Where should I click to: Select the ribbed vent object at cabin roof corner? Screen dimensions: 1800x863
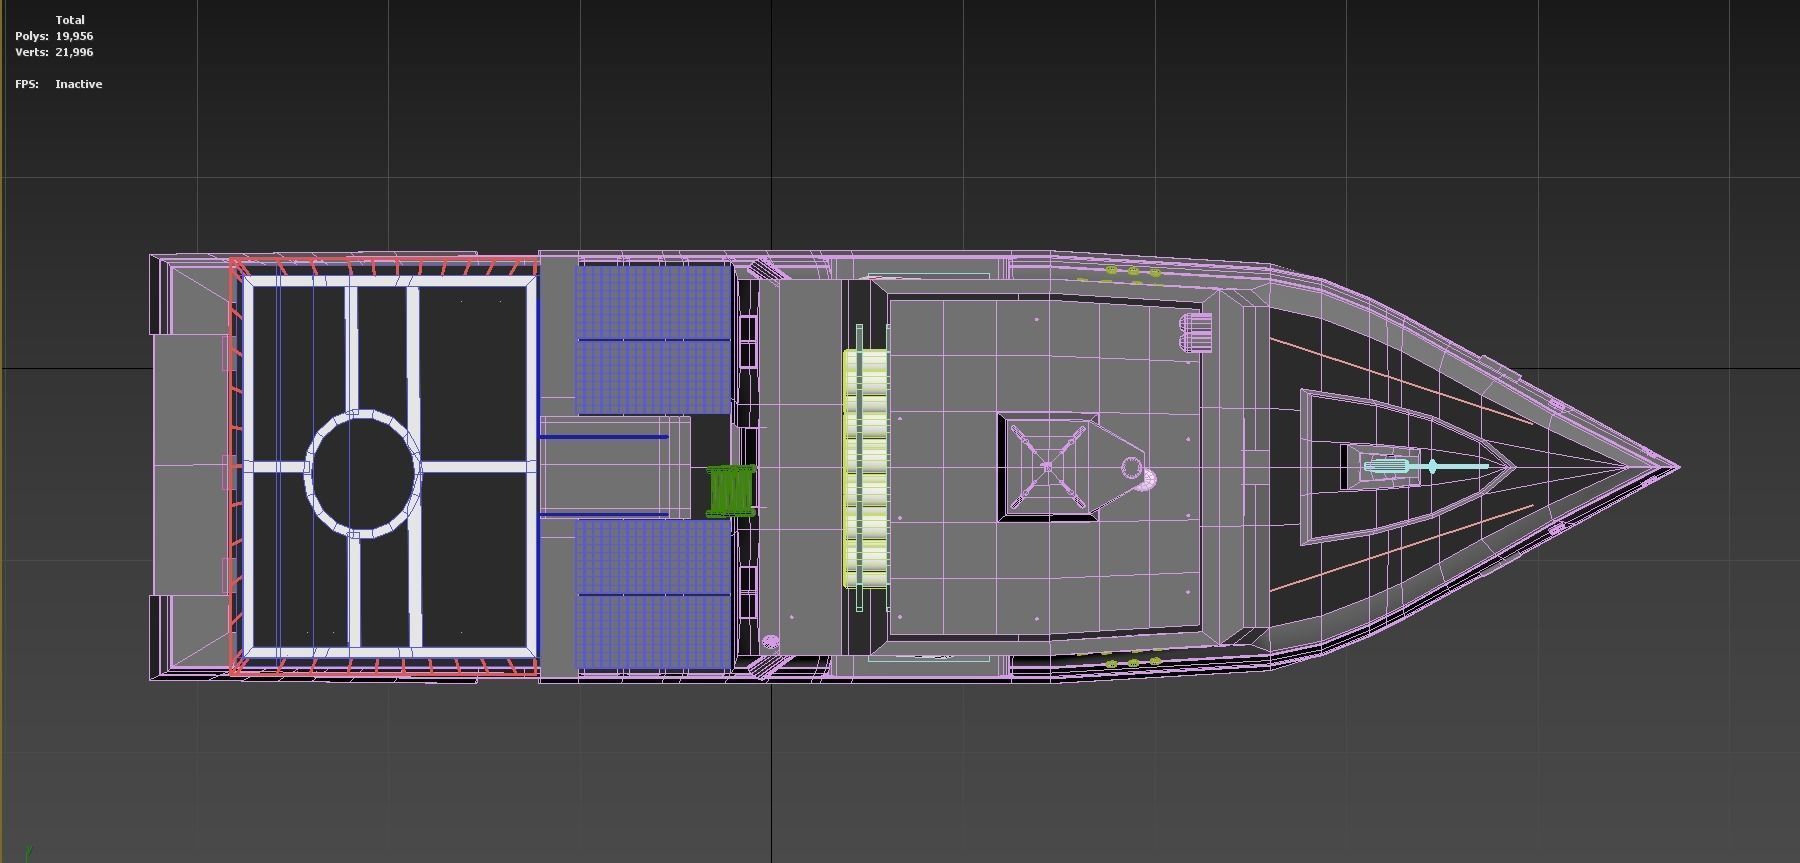[1197, 331]
